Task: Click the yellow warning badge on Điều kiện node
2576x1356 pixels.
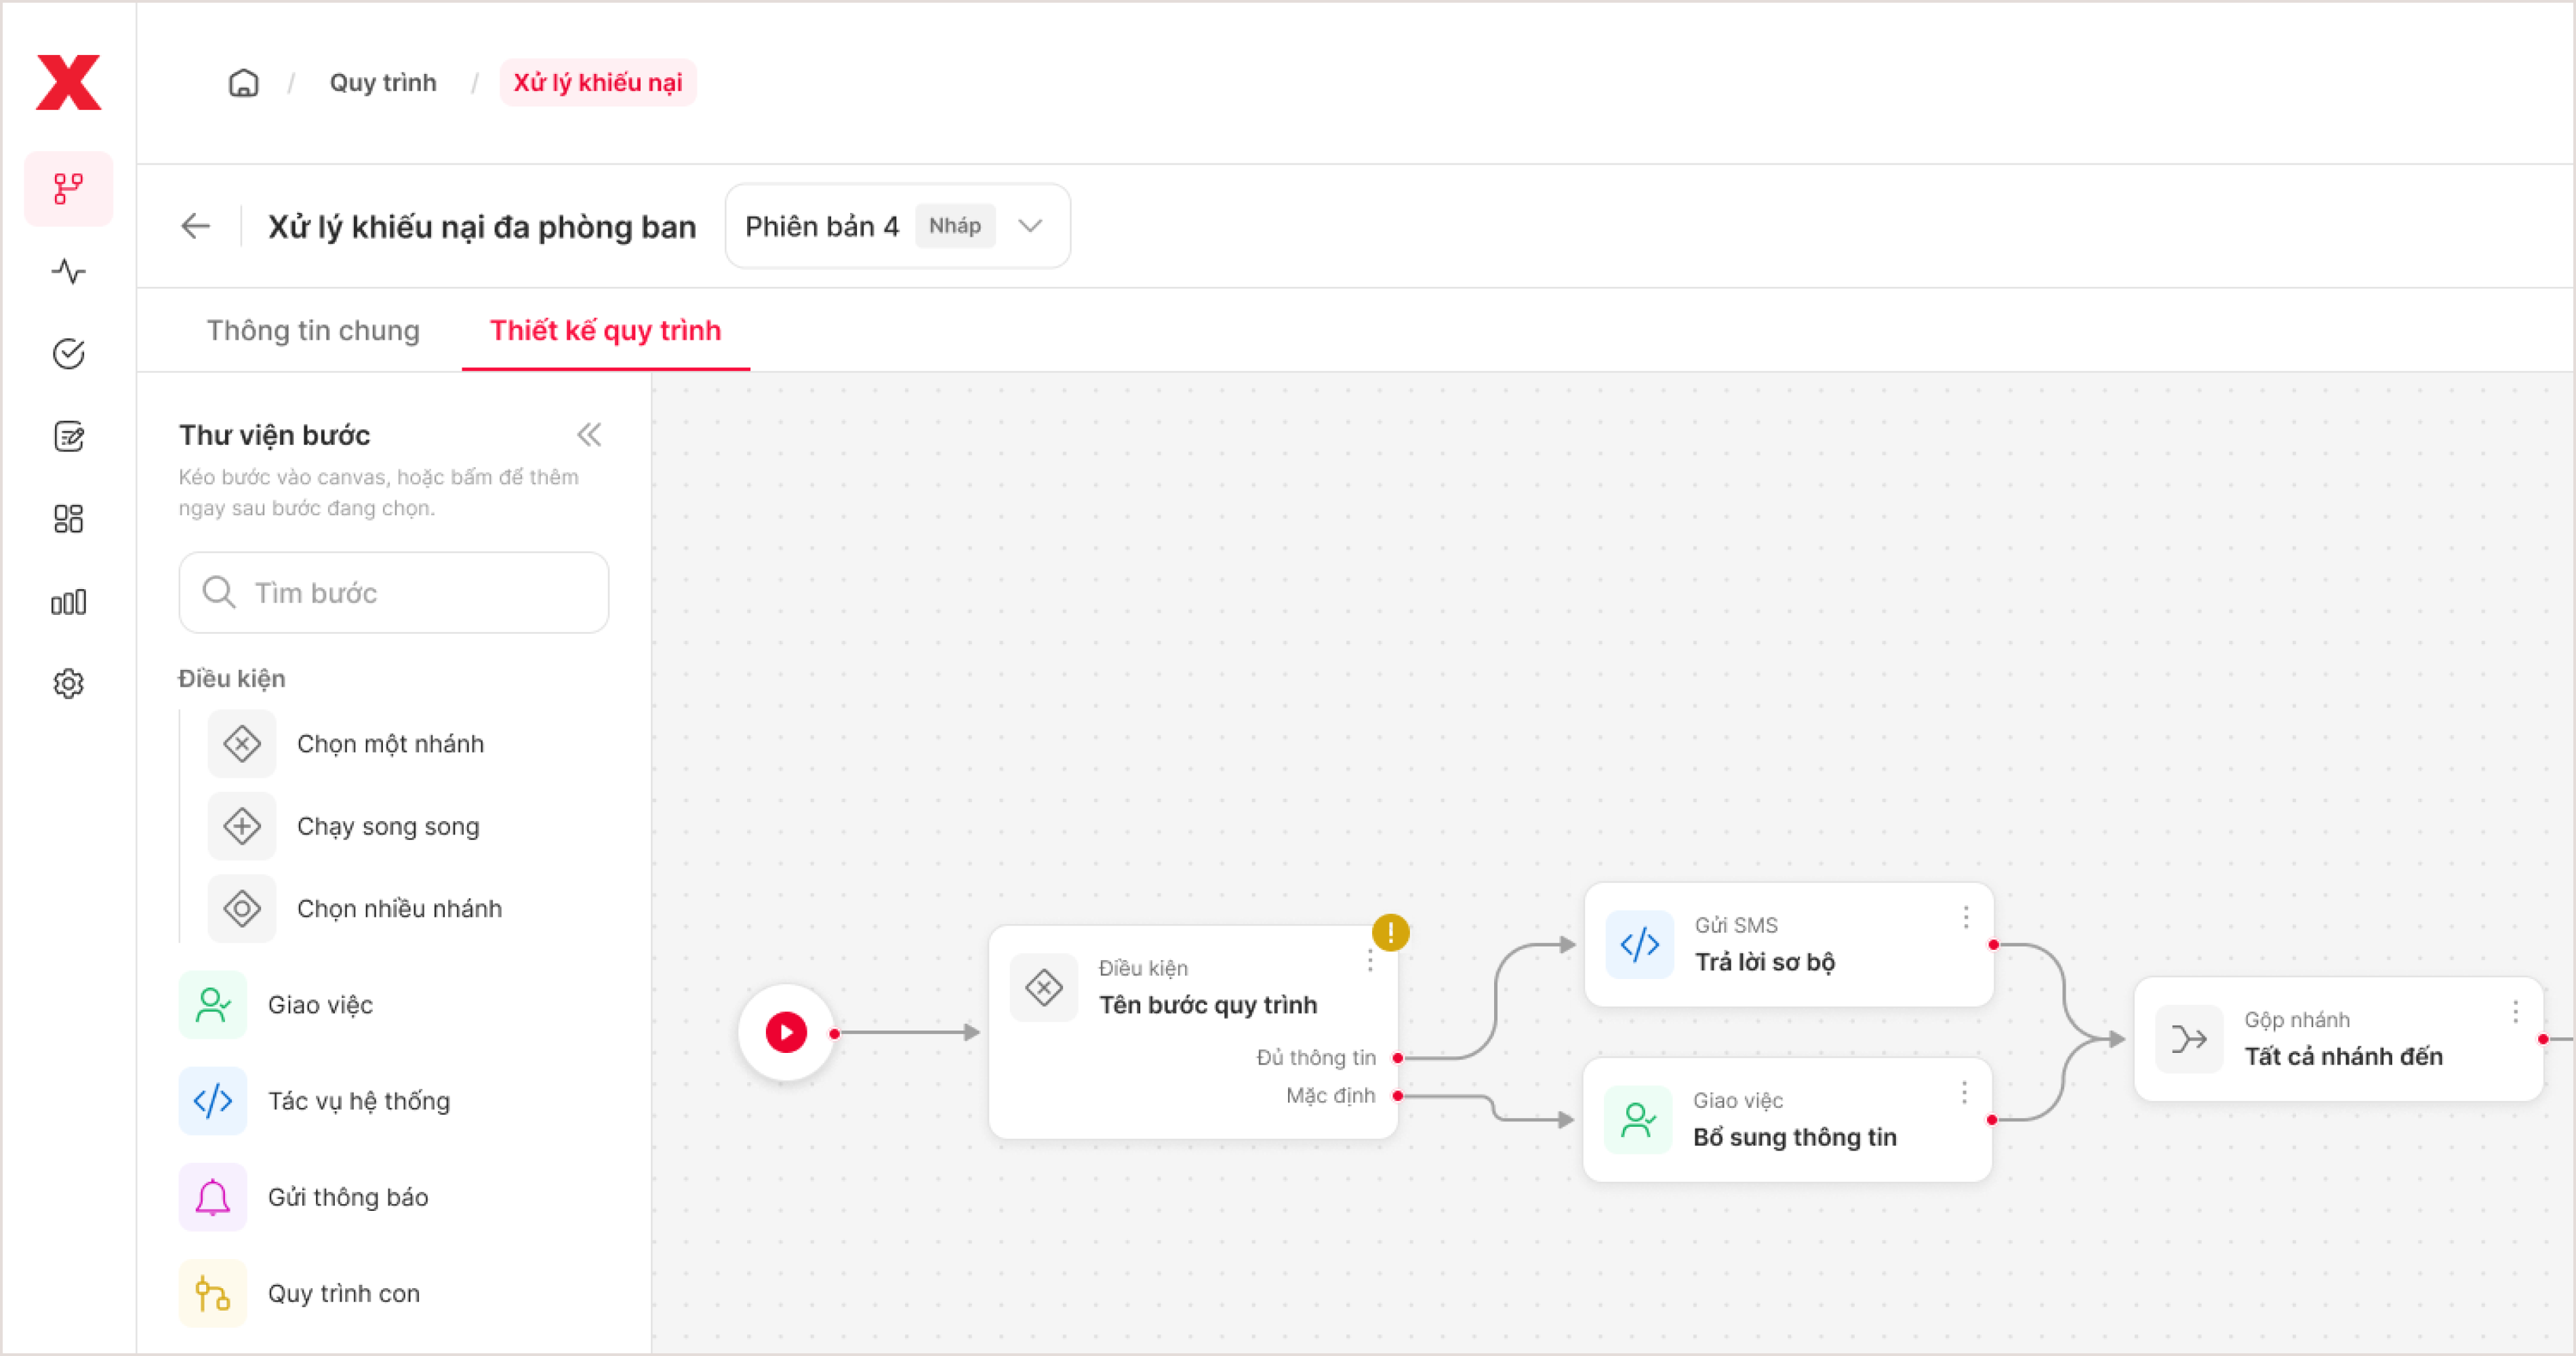Action: pyautogui.click(x=1390, y=933)
